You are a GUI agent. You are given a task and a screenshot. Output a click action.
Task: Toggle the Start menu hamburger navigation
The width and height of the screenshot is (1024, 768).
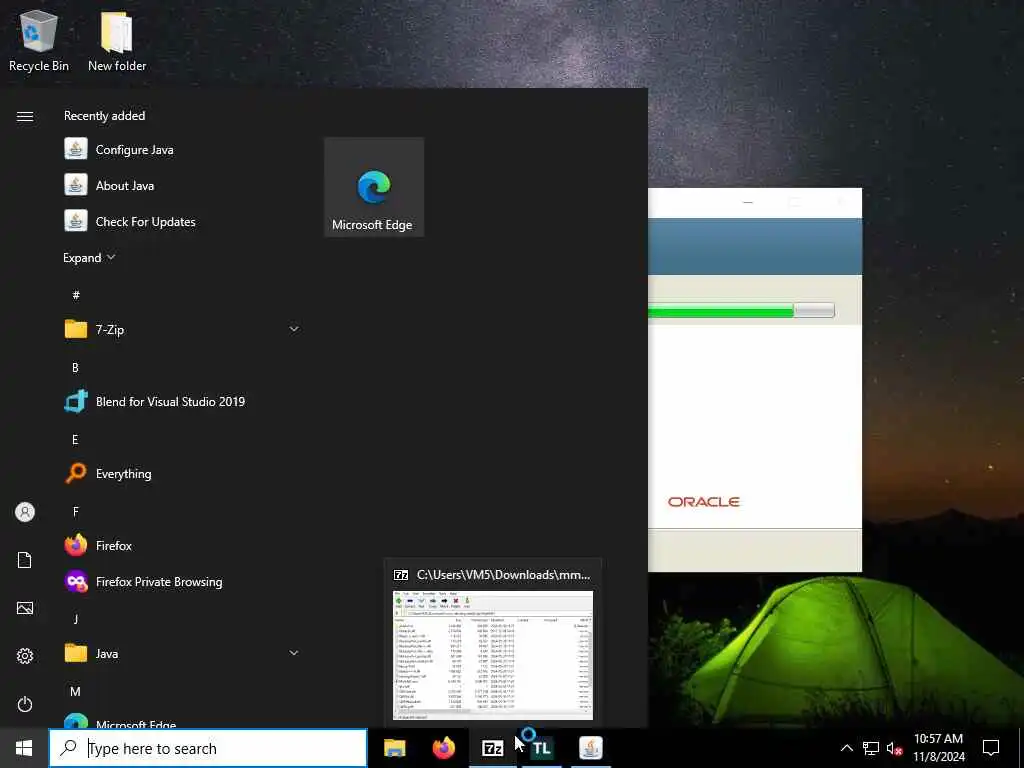[x=25, y=116]
